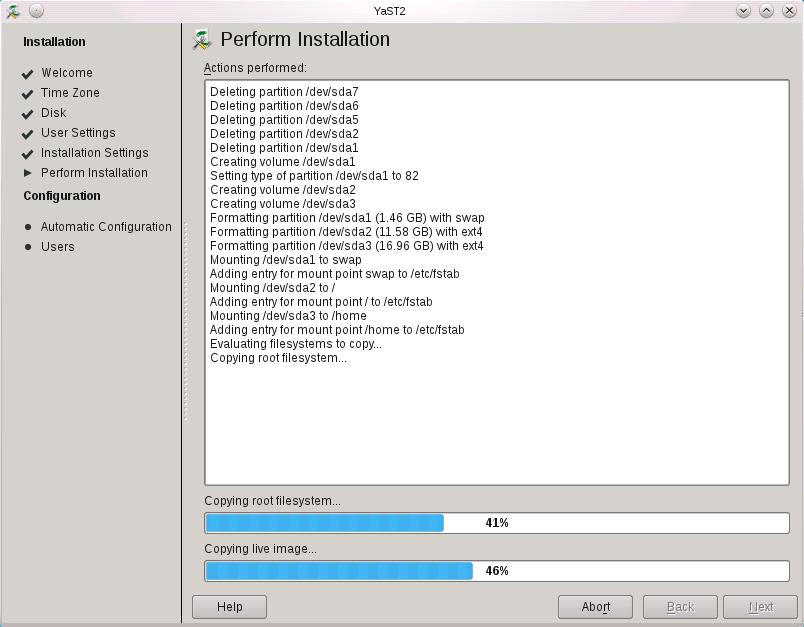Select Users under Configuration

tap(59, 247)
